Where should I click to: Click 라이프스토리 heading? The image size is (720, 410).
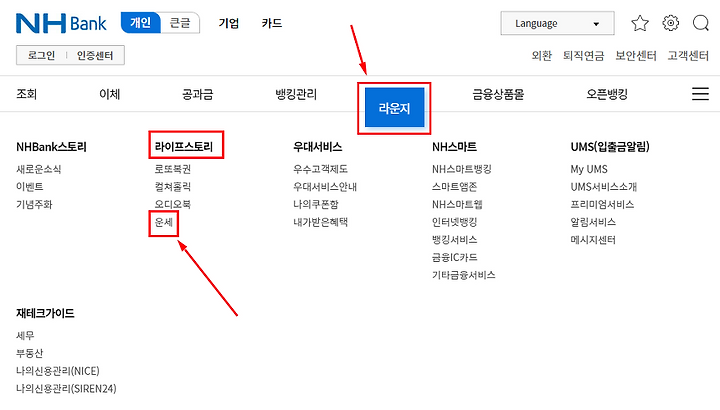click(x=184, y=147)
